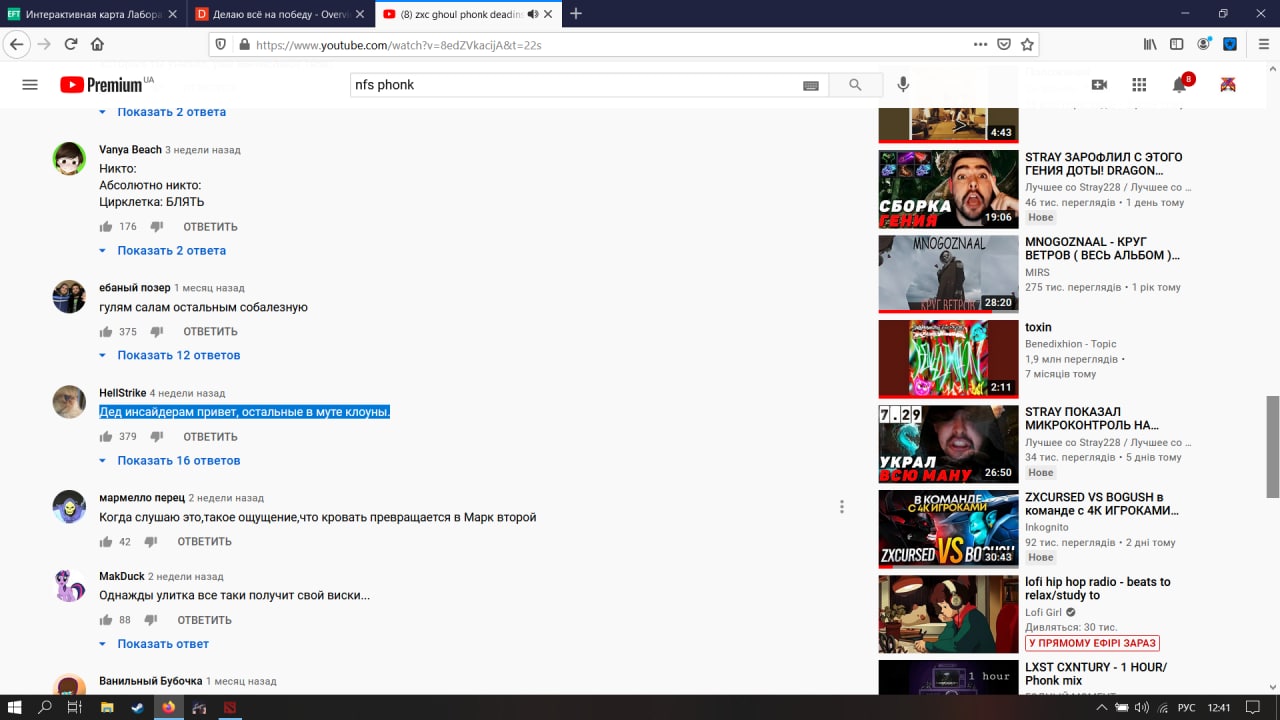Open the YouTube guide hamburger menu
The width and height of the screenshot is (1280, 720).
pos(30,85)
